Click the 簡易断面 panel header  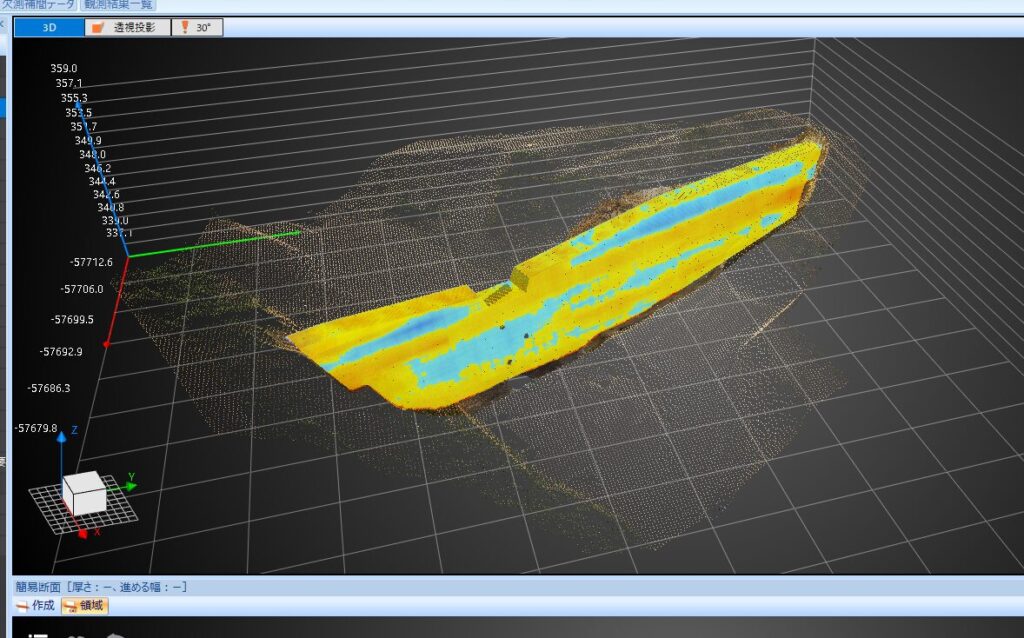pyautogui.click(x=100, y=587)
